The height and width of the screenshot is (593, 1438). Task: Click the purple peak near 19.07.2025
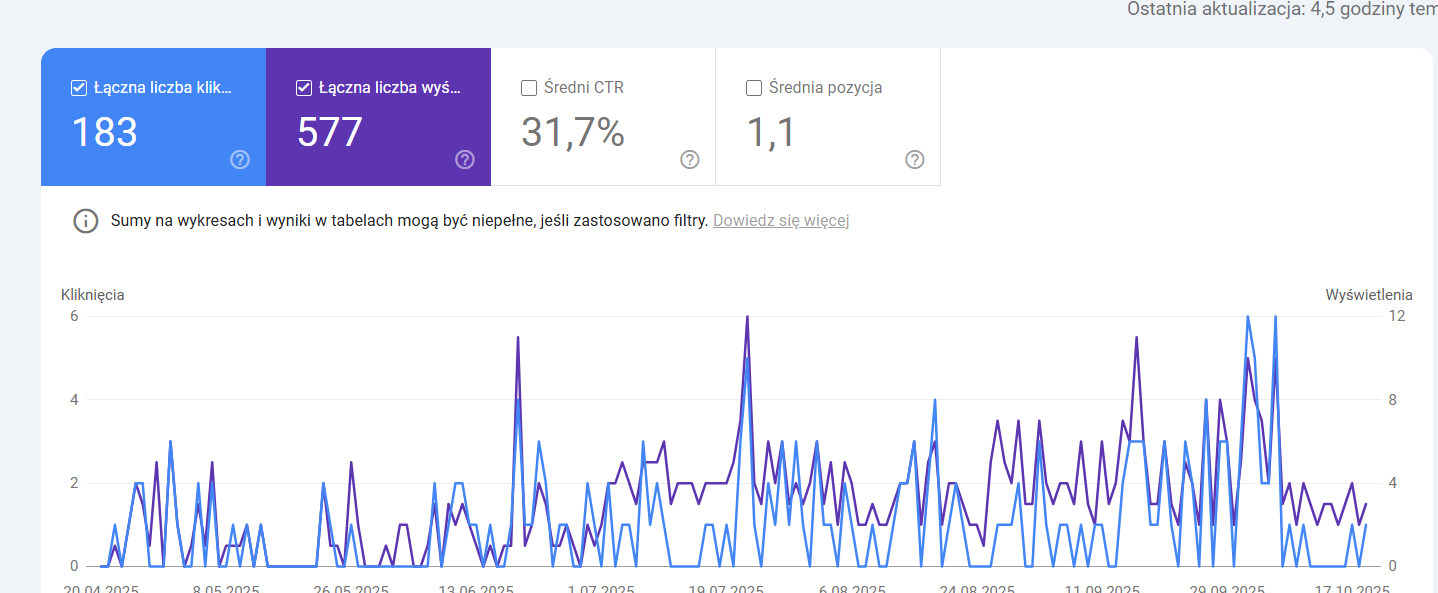747,318
